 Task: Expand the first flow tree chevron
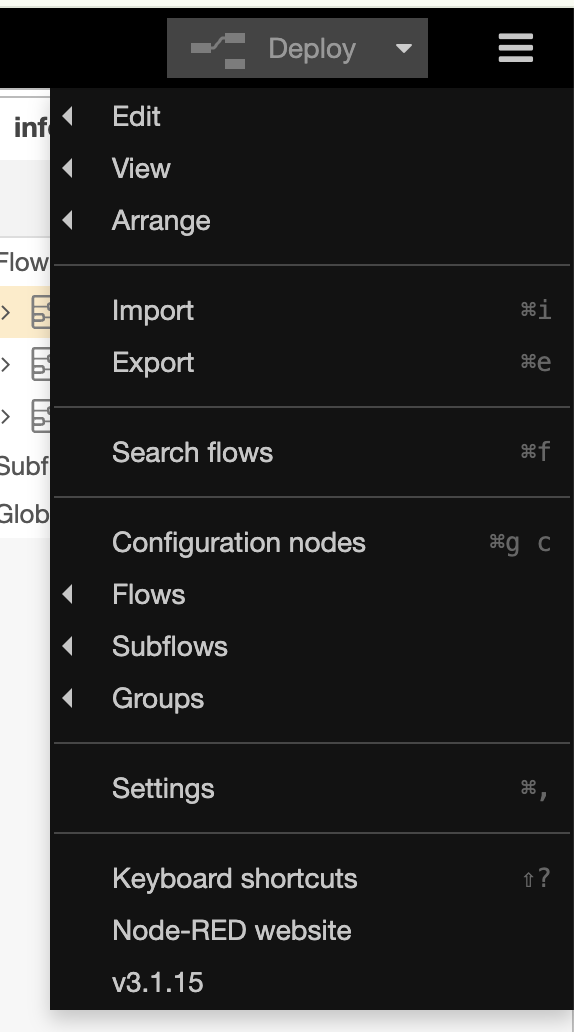(6, 311)
